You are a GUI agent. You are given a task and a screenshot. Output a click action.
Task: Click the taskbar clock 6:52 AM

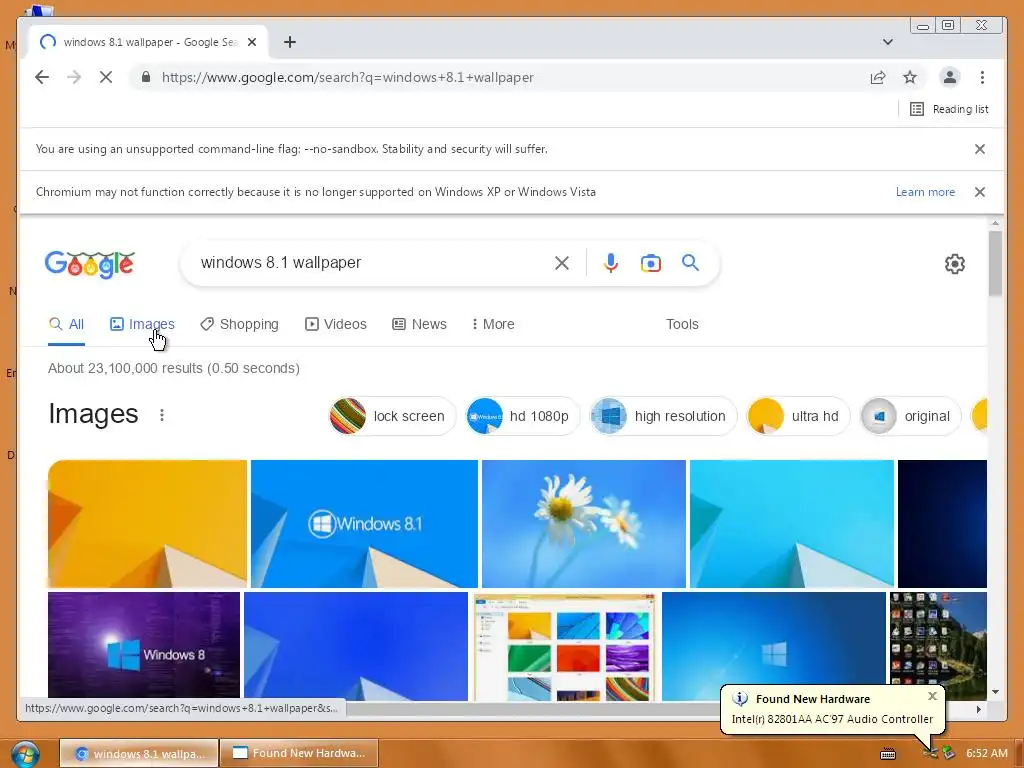(986, 754)
